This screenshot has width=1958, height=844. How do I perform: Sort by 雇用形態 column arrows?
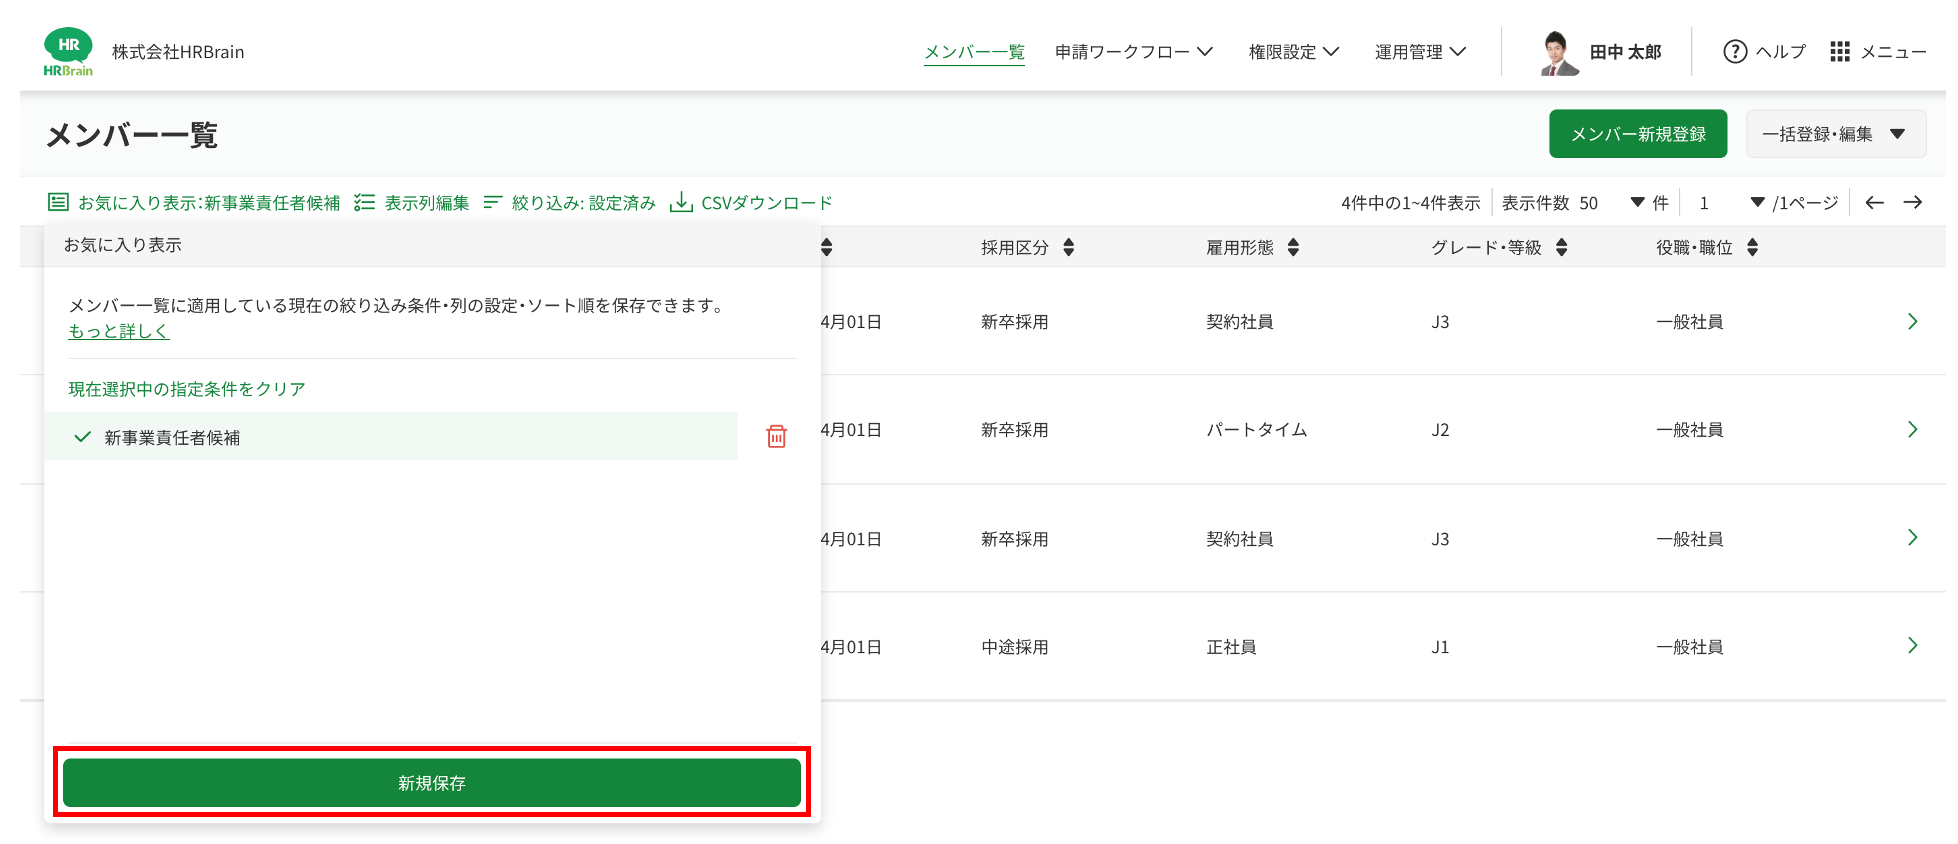pyautogui.click(x=1293, y=248)
